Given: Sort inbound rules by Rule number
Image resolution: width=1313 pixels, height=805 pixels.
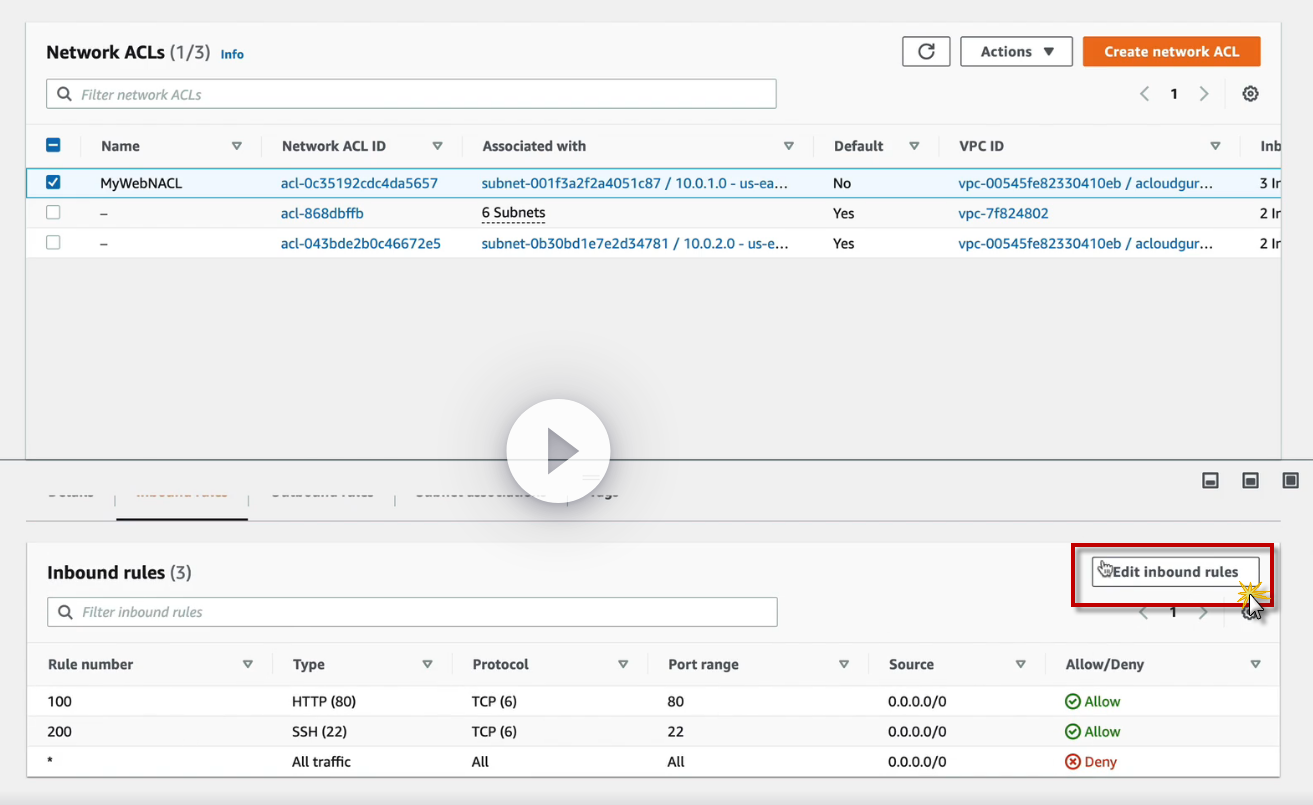Looking at the screenshot, I should click(248, 665).
